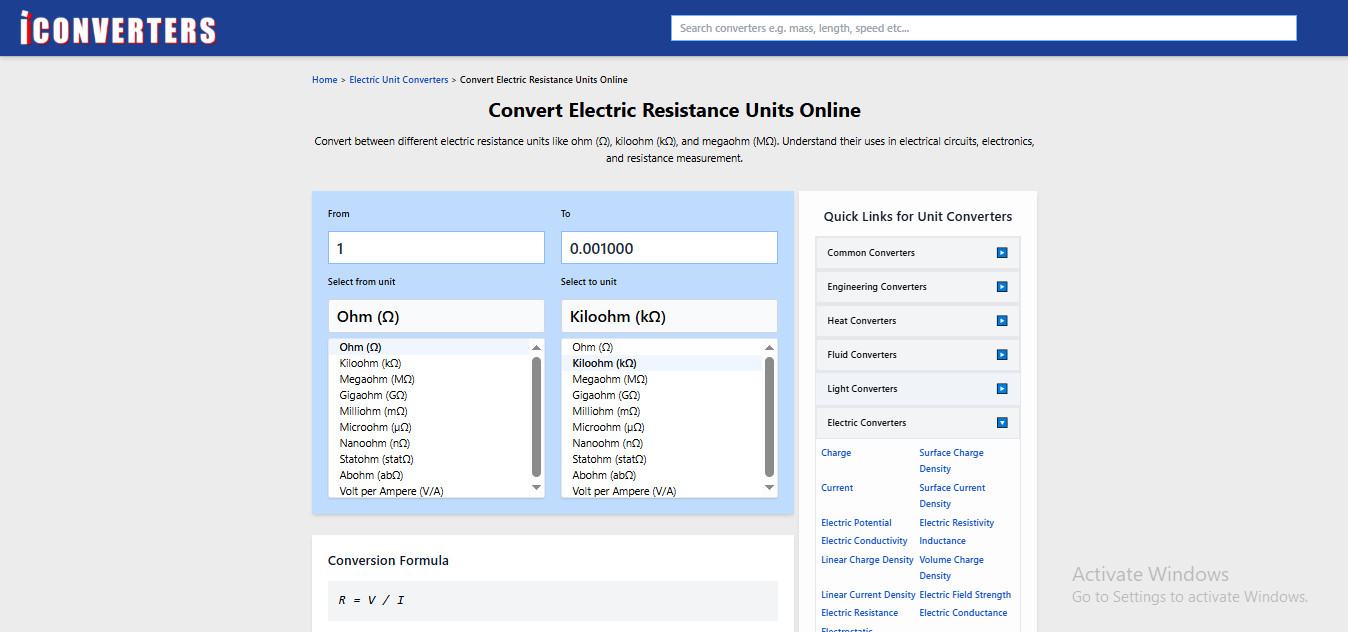This screenshot has height=632, width=1348.
Task: Pick Volt per Ampere in to-unit list
Action: click(624, 492)
